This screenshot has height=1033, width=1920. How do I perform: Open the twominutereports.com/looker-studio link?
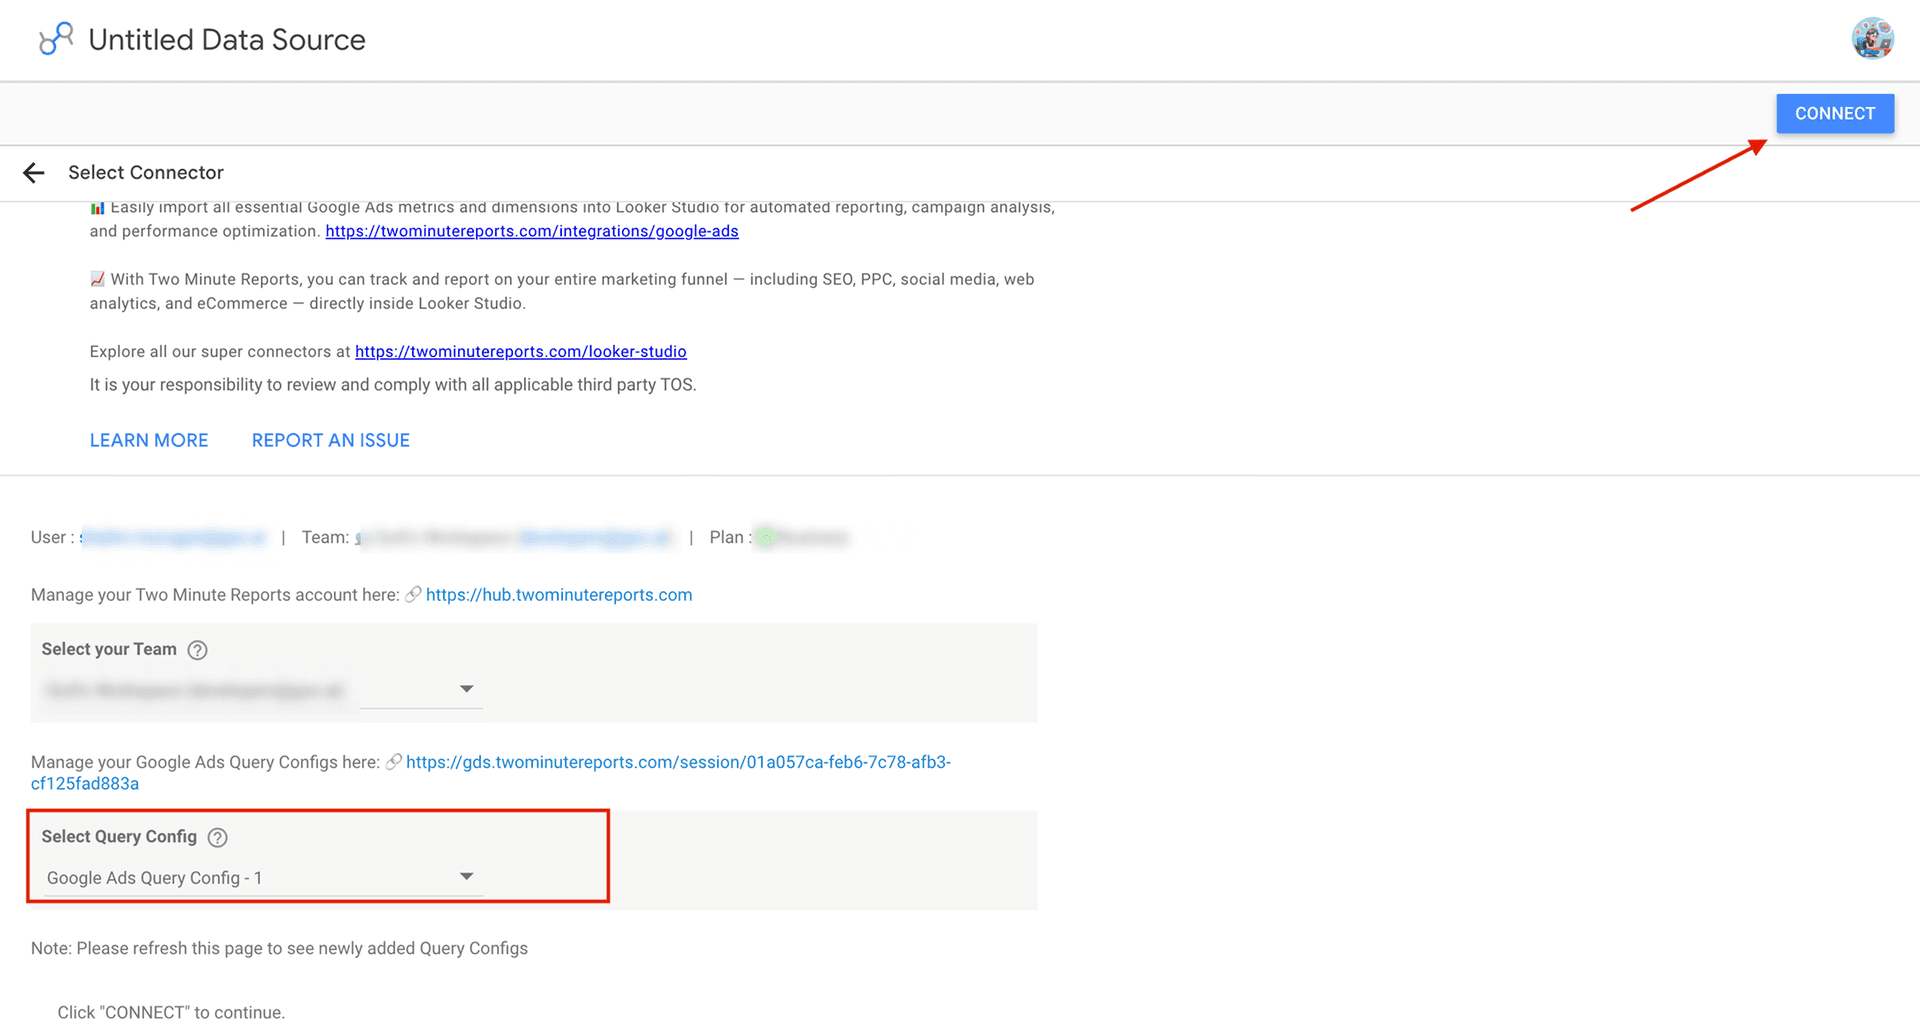521,352
